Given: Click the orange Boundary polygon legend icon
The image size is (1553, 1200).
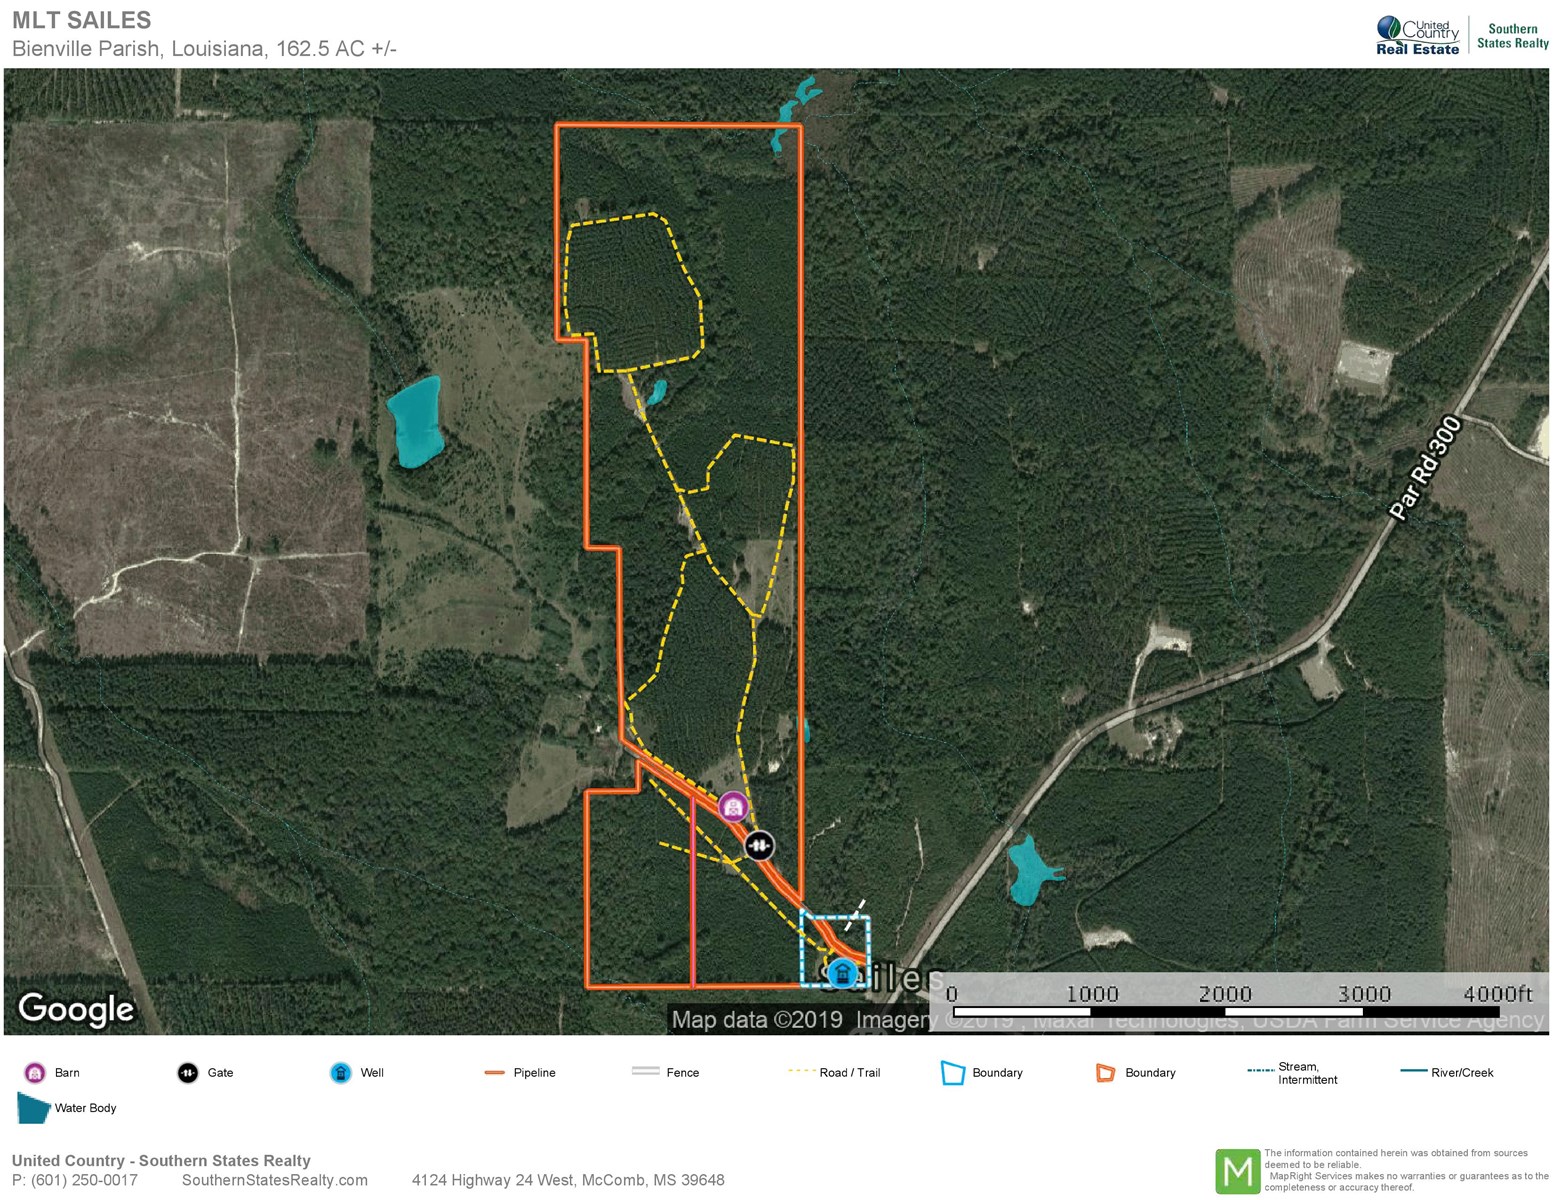Looking at the screenshot, I should (x=1105, y=1073).
